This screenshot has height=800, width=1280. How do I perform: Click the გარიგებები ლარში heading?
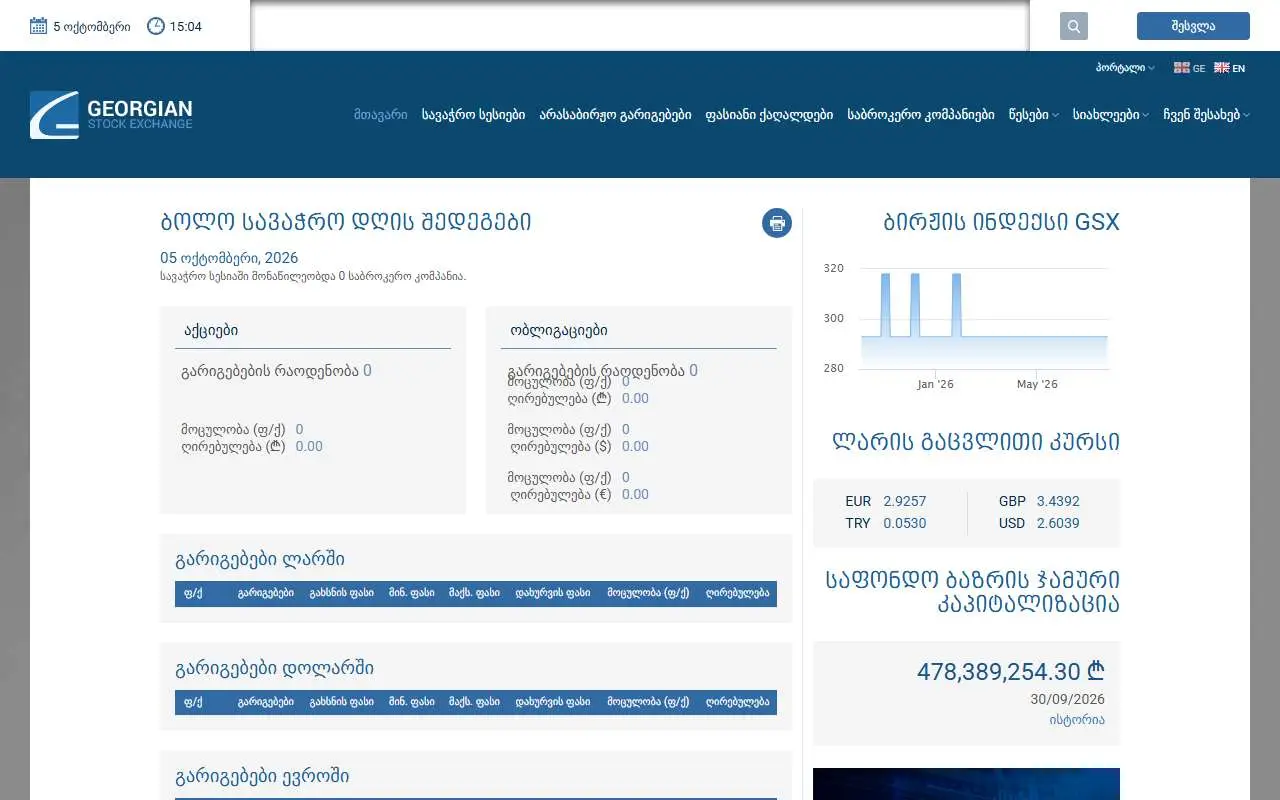click(260, 559)
